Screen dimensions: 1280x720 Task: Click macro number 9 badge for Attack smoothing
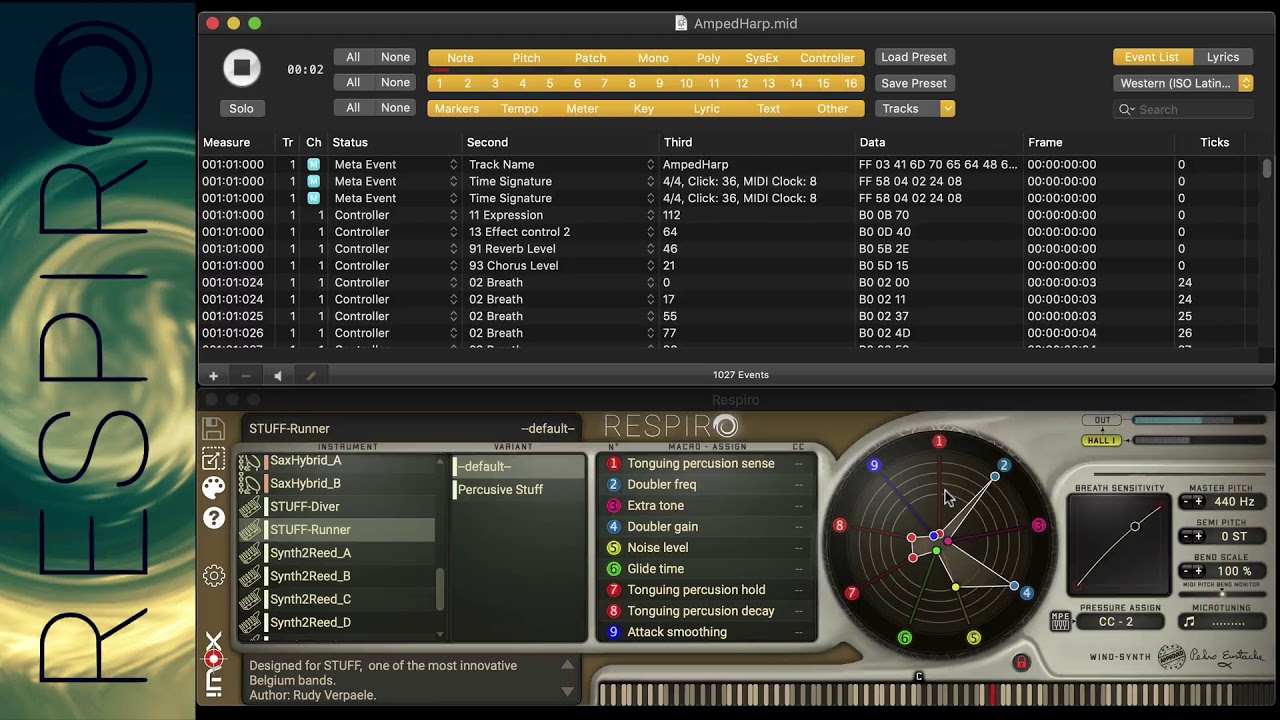tap(614, 632)
